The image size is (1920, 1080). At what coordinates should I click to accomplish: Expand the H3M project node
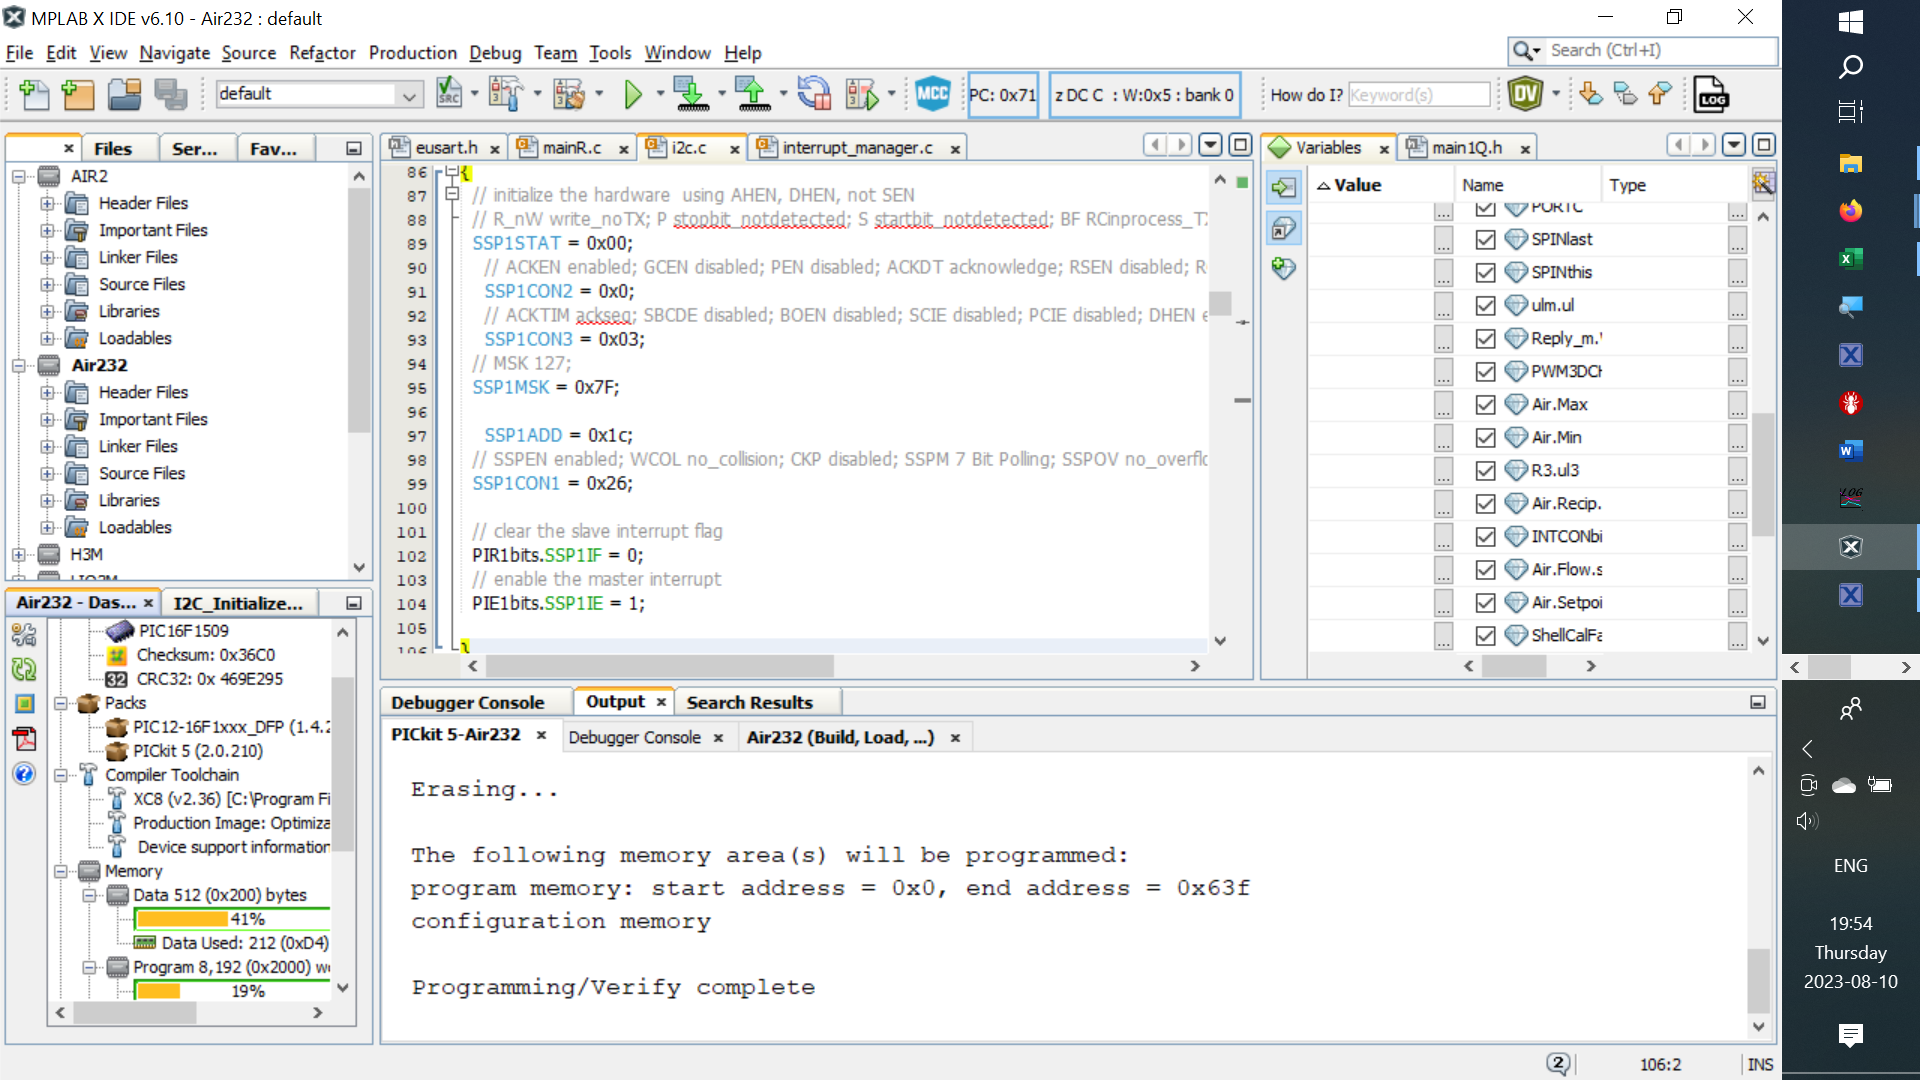(17, 554)
